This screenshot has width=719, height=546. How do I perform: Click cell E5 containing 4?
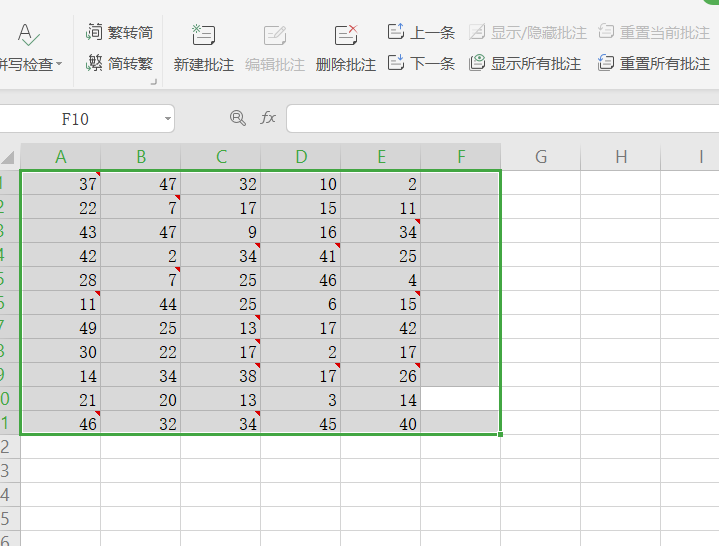381,279
